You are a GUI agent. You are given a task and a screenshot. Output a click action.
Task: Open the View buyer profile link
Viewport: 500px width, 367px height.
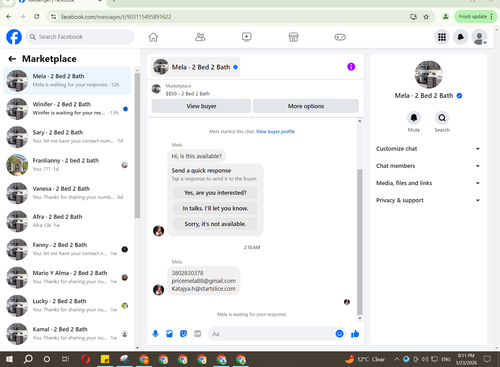275,131
